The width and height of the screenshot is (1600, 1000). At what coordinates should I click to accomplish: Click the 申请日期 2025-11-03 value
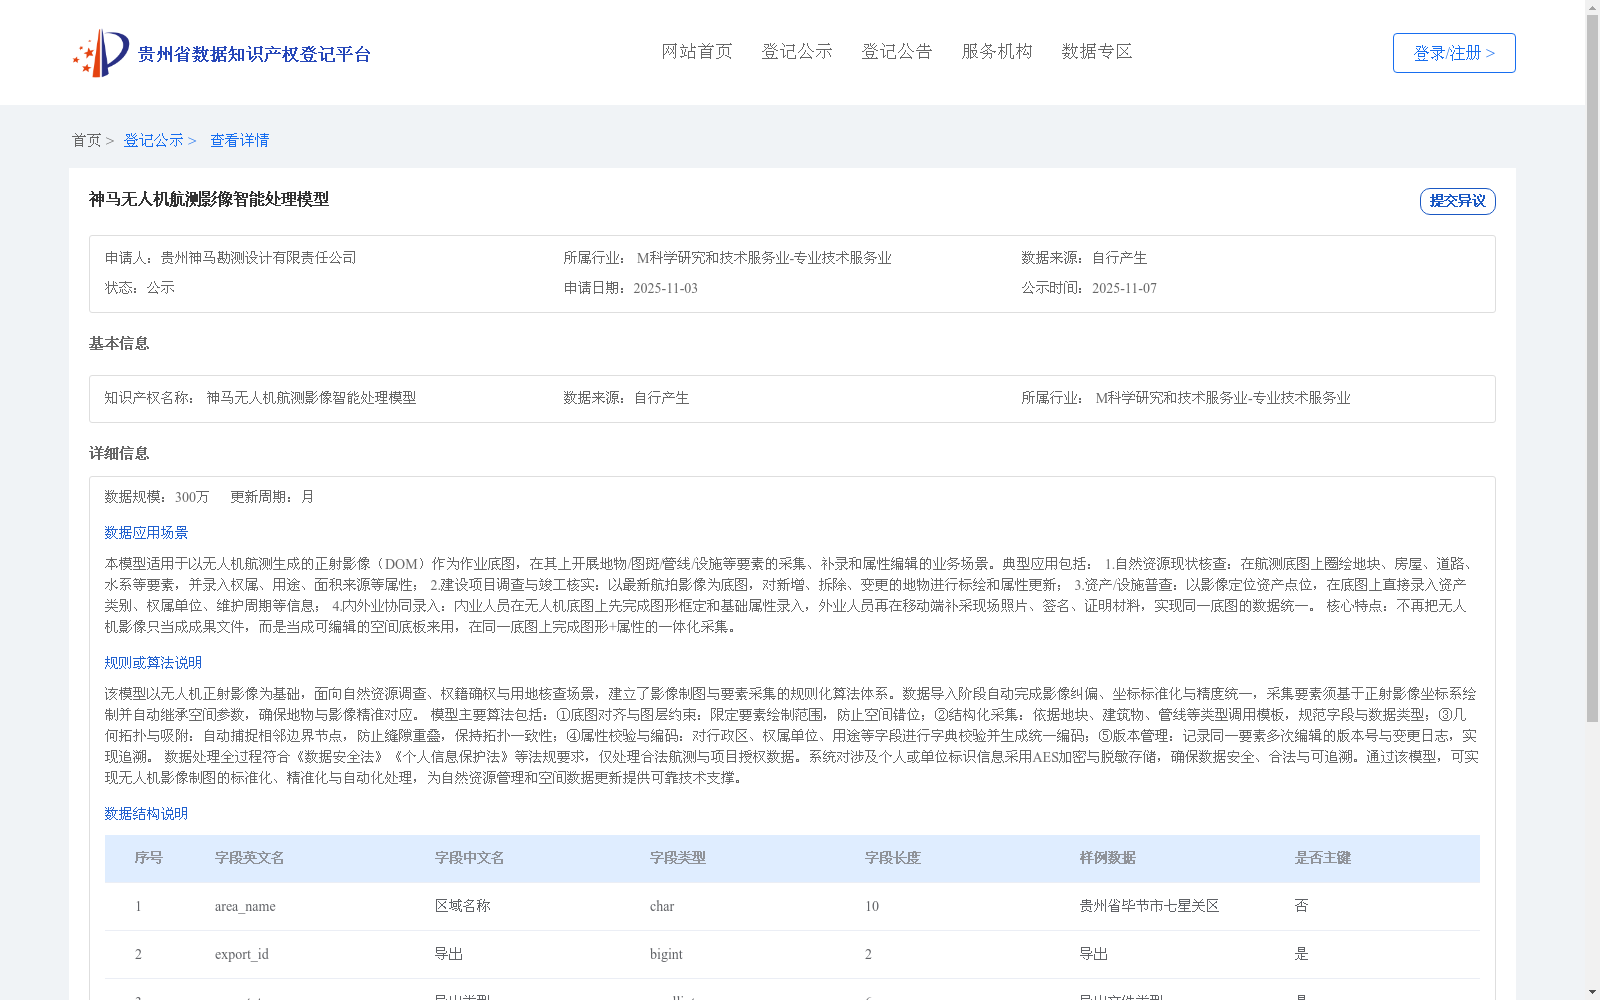pyautogui.click(x=665, y=288)
